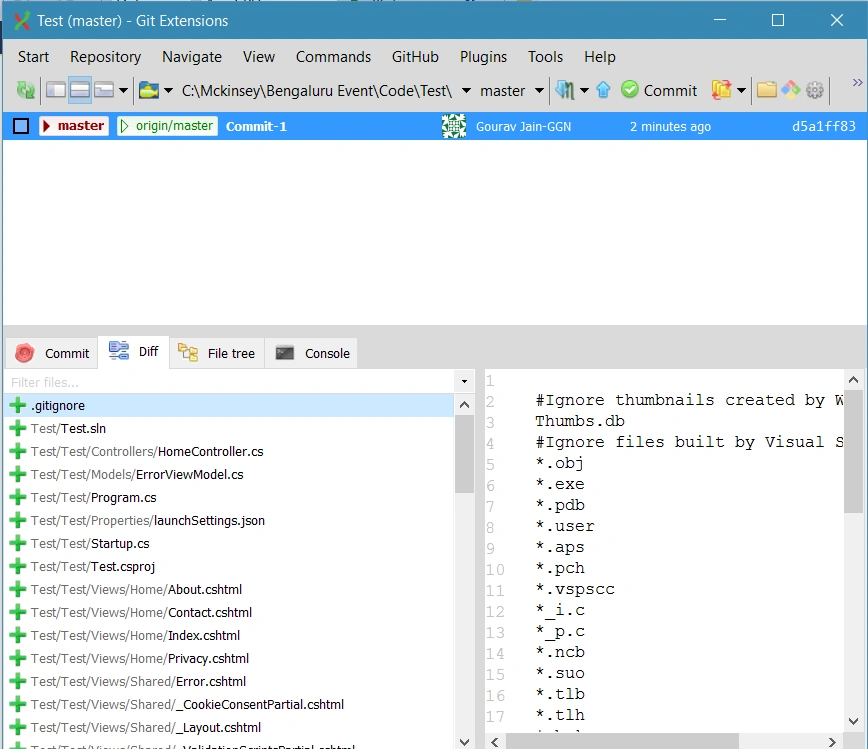The width and height of the screenshot is (868, 749).
Task: Click the repository path C:\Mckinsey\Bengaluru Event\Code\Test\
Action: (x=317, y=91)
